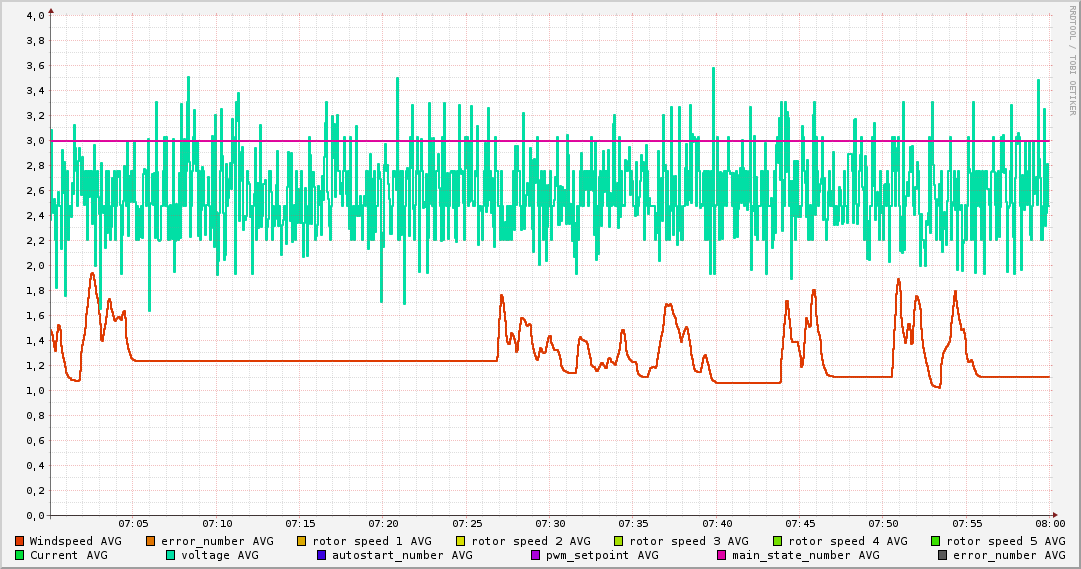Click the dark gray error_number AVG swatch
1081x569 pixels.
(943, 555)
